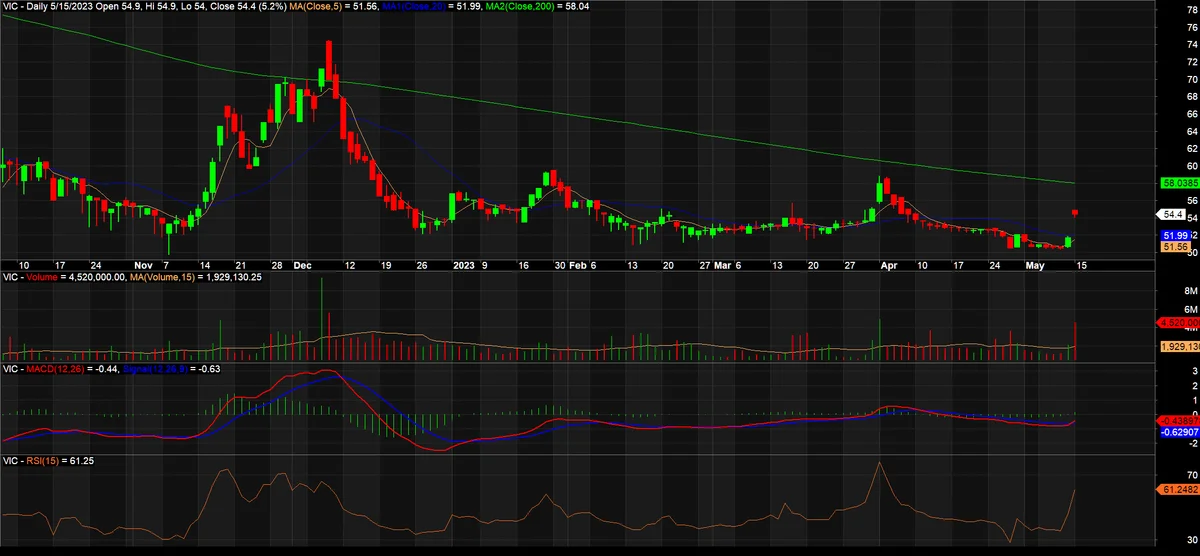Click the red 4,520,000 volume tag
The image size is (1200, 556).
click(1178, 323)
